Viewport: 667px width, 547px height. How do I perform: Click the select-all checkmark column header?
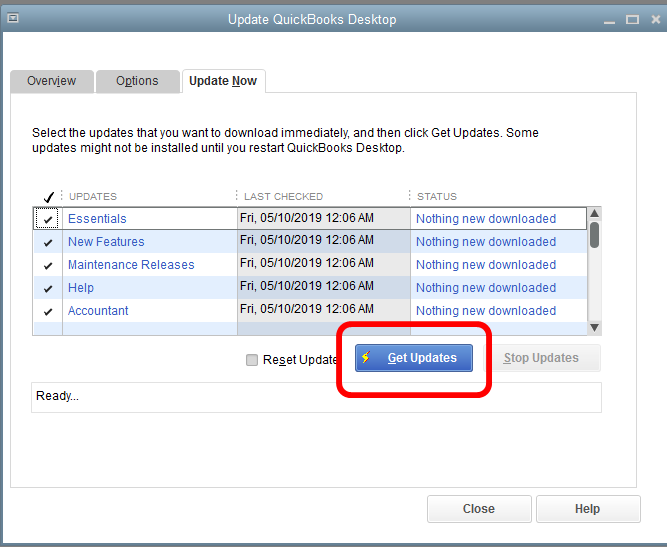(48, 197)
